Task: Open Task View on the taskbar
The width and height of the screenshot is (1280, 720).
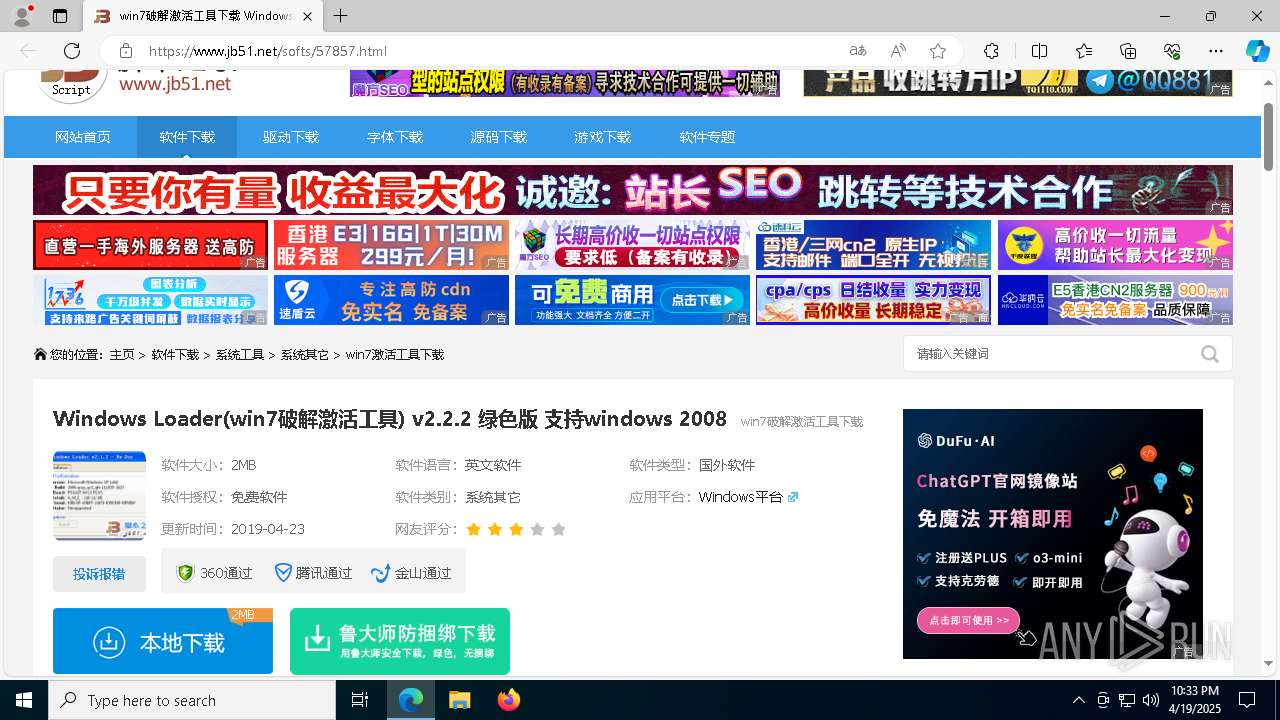Action: [x=360, y=700]
